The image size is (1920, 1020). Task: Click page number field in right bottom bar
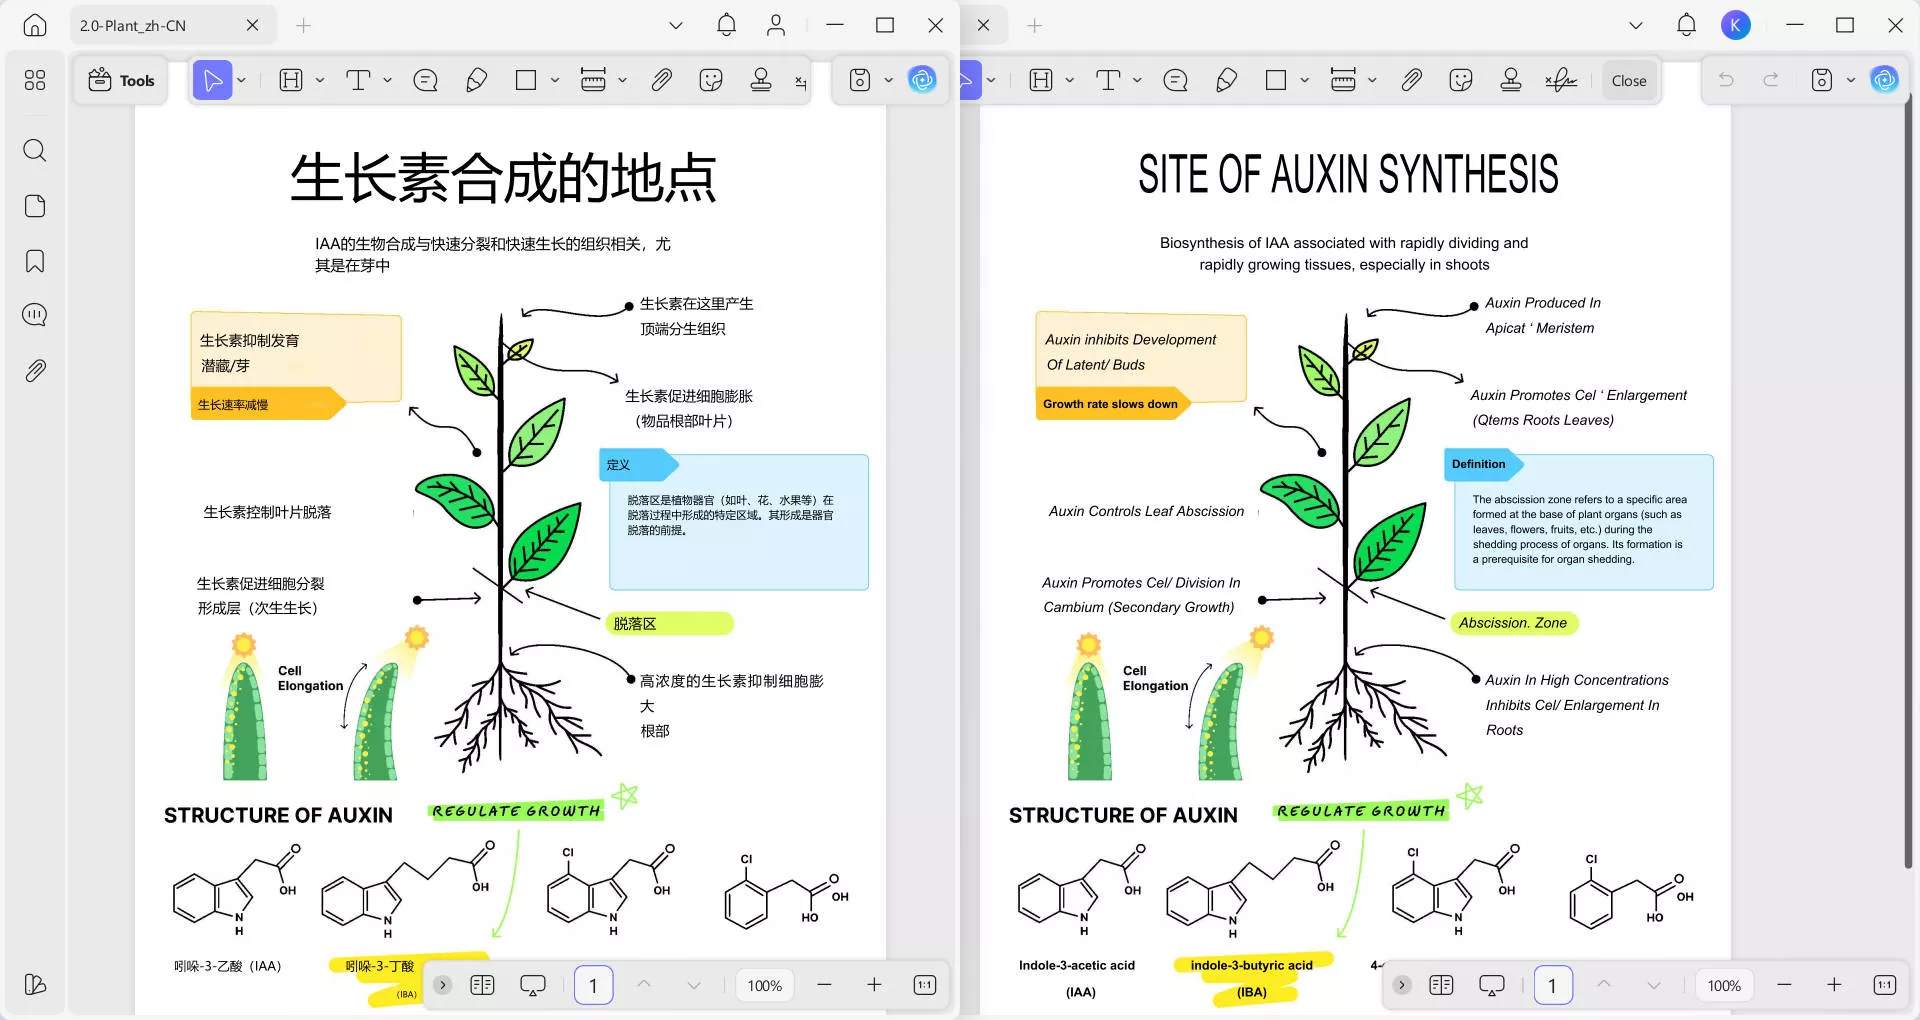coord(1553,986)
